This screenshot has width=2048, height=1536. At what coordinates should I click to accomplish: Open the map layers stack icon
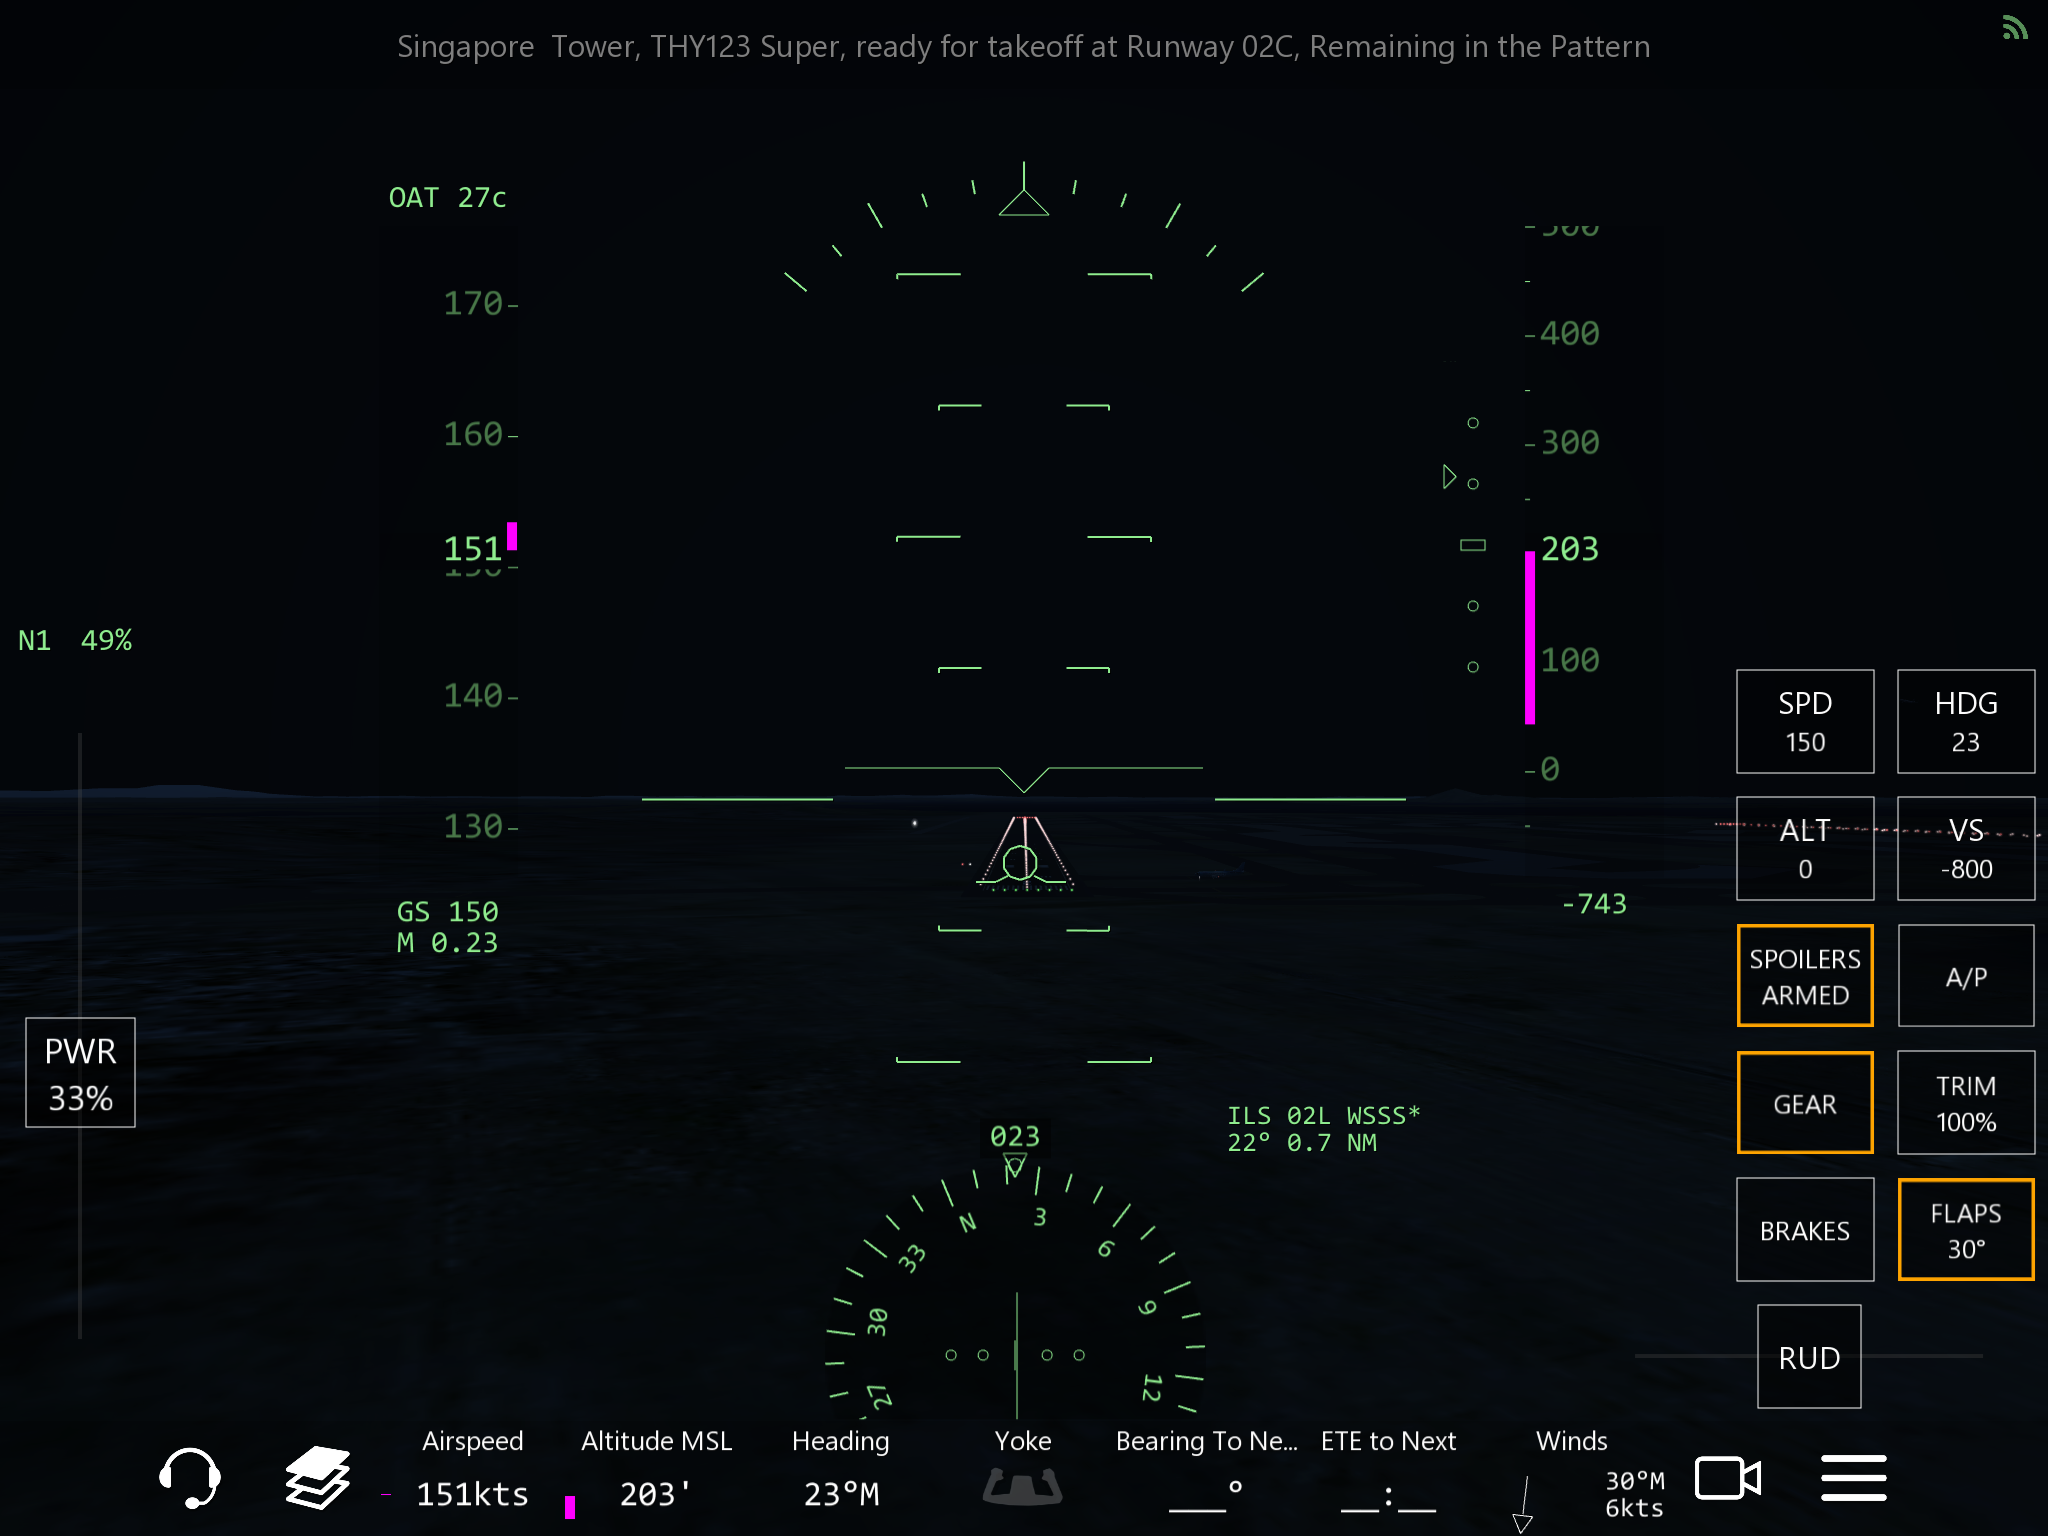pyautogui.click(x=318, y=1477)
